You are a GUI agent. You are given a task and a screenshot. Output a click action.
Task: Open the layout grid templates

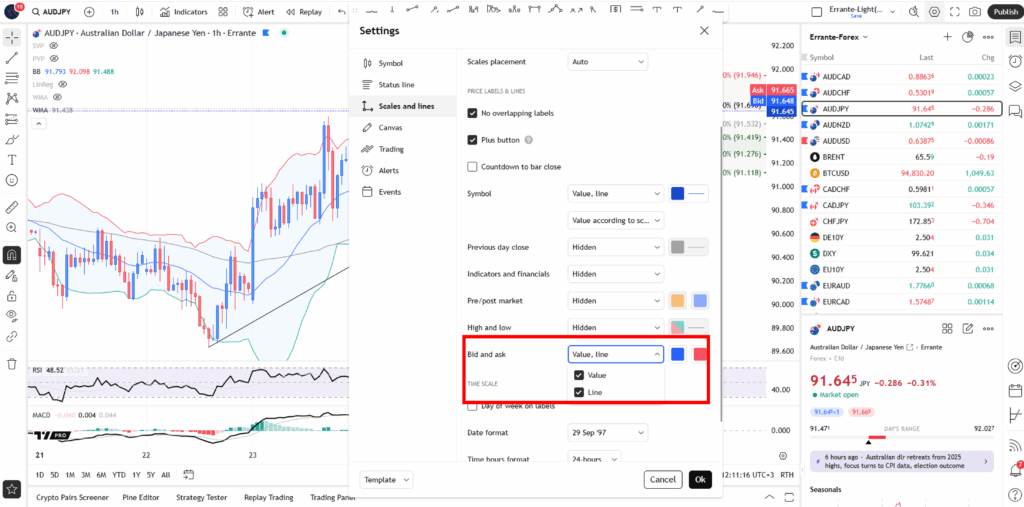[223, 12]
